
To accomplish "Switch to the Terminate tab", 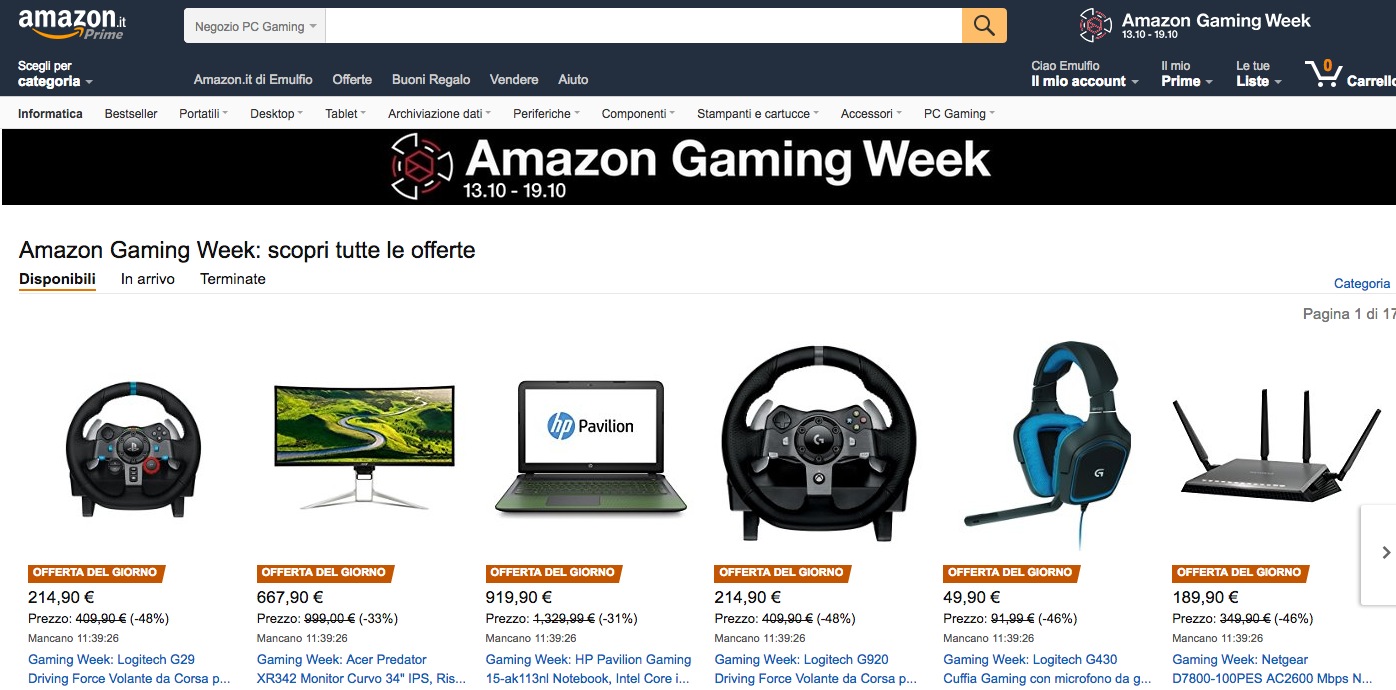I will pyautogui.click(x=233, y=279).
